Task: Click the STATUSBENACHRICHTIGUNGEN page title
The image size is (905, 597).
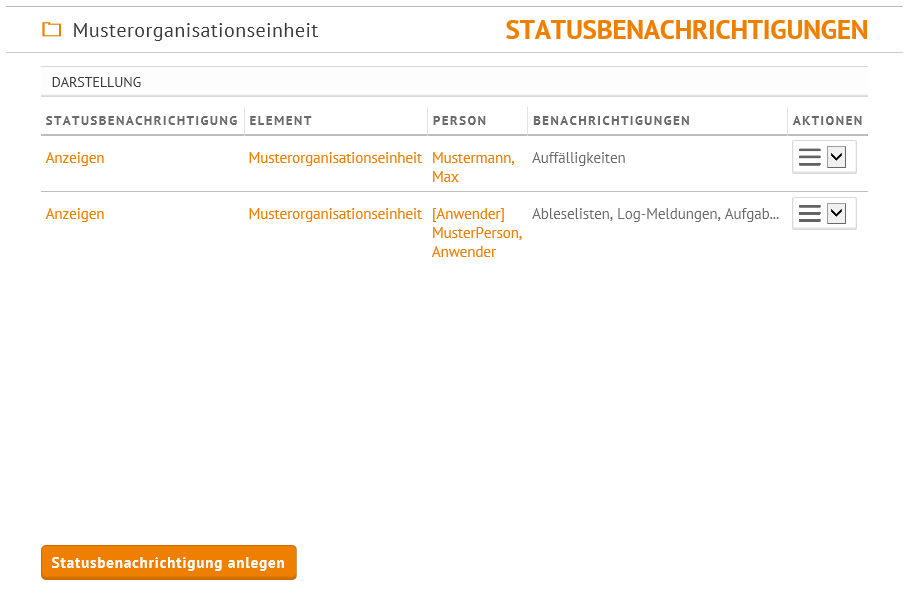Action: coord(687,30)
